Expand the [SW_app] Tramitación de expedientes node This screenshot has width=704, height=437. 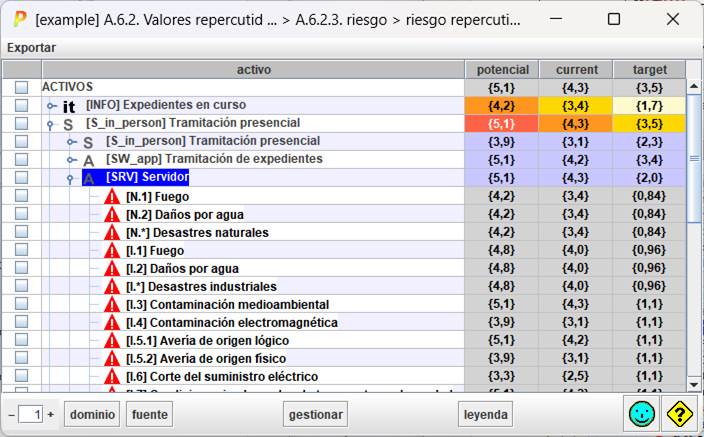(72, 159)
